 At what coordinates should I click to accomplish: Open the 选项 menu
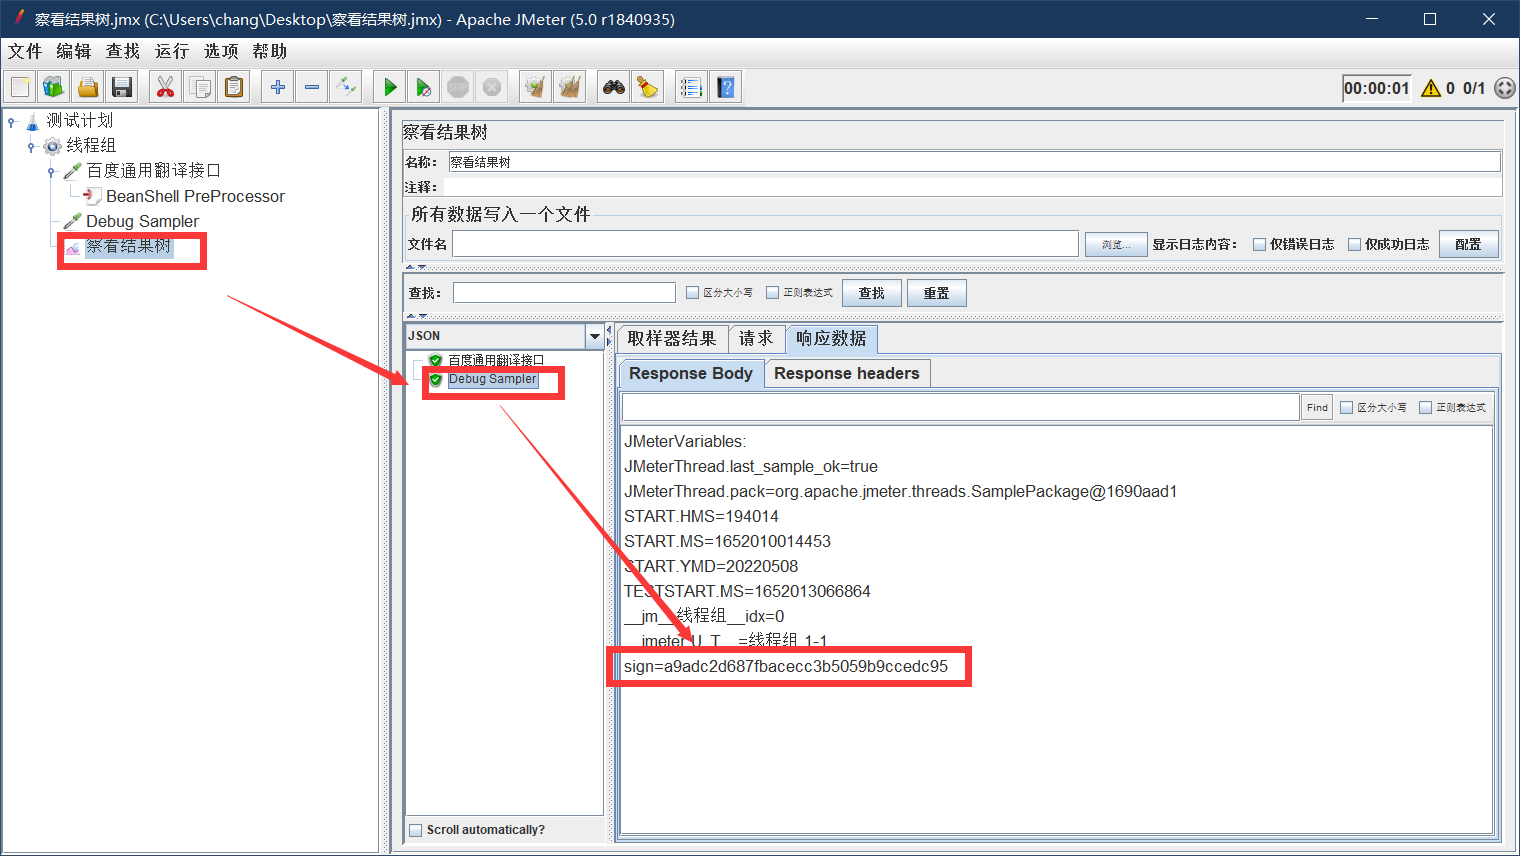[x=221, y=51]
